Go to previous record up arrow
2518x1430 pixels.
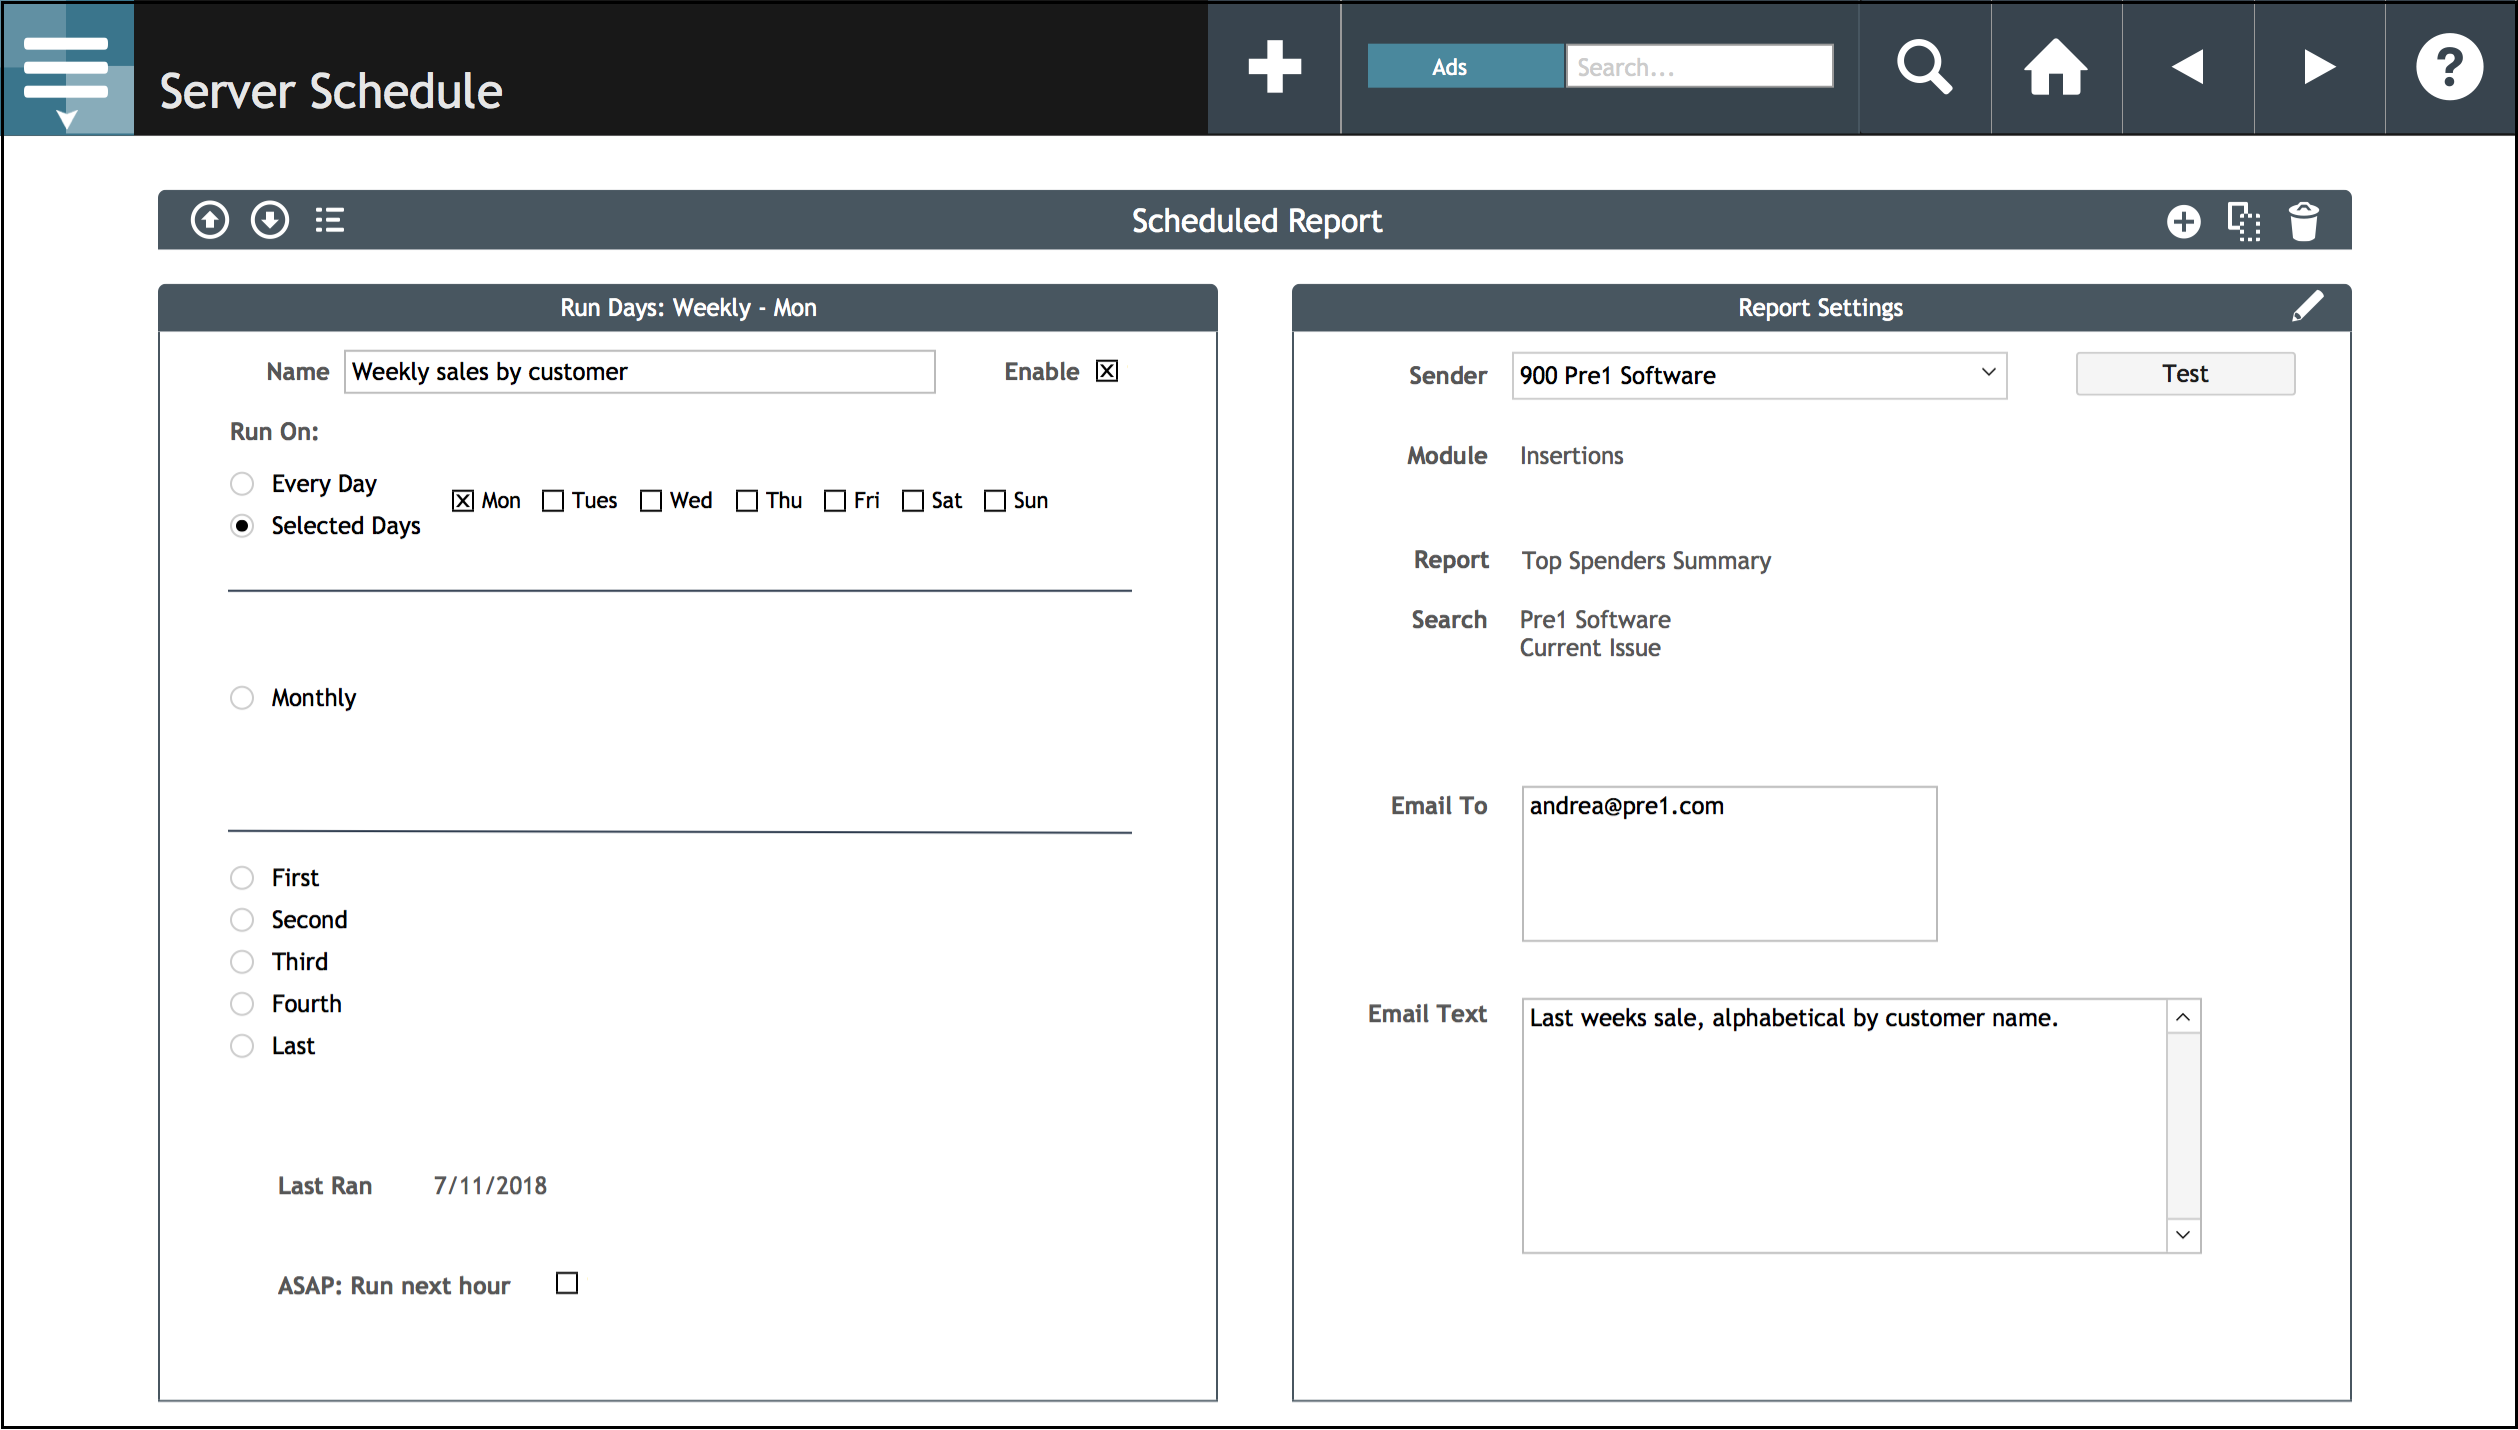point(210,220)
